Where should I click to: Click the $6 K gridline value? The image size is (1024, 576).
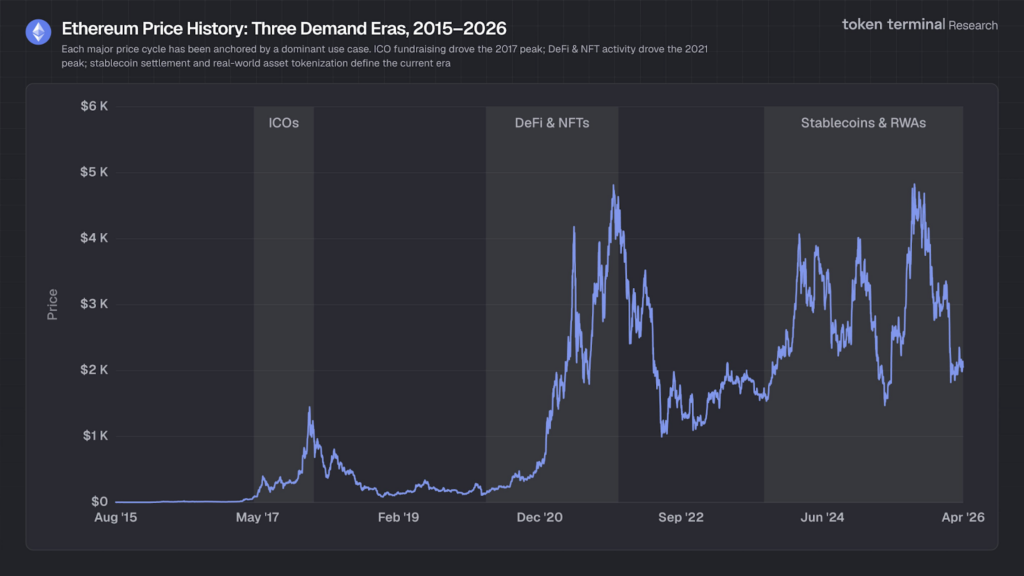(x=95, y=106)
